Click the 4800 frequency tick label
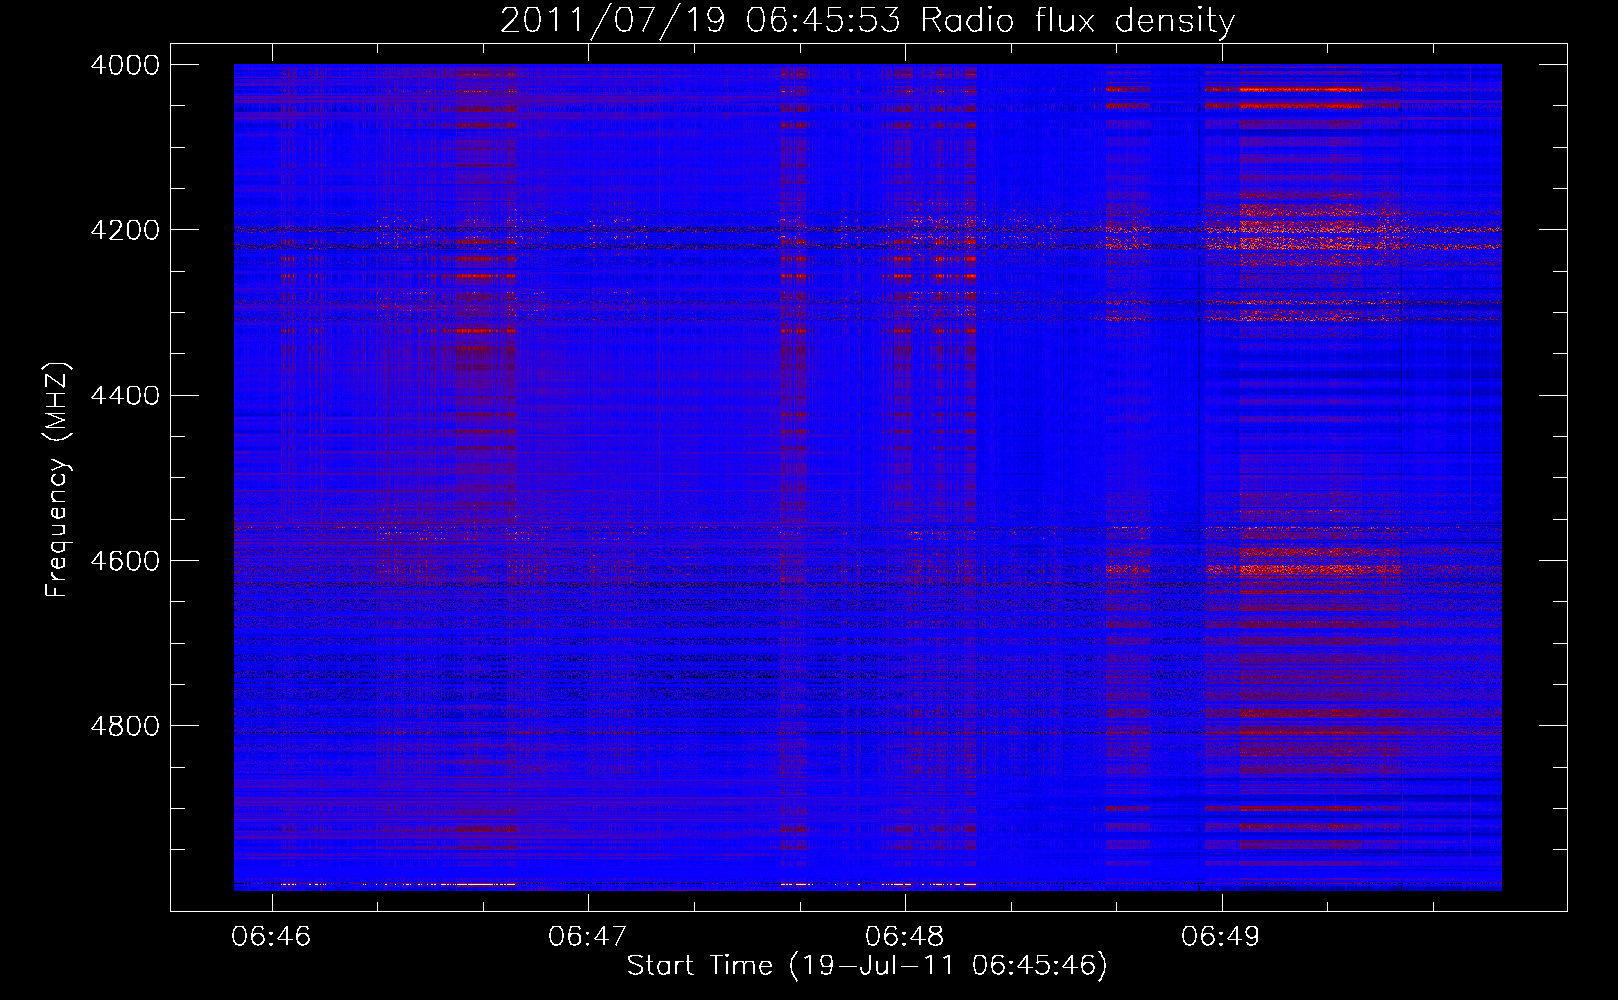The height and width of the screenshot is (1000, 1618). pyautogui.click(x=124, y=726)
